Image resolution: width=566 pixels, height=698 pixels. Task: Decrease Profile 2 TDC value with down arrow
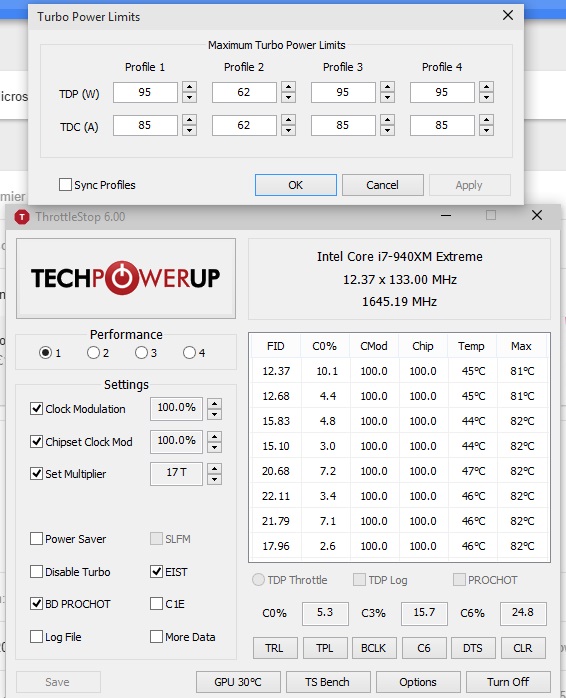[289, 130]
